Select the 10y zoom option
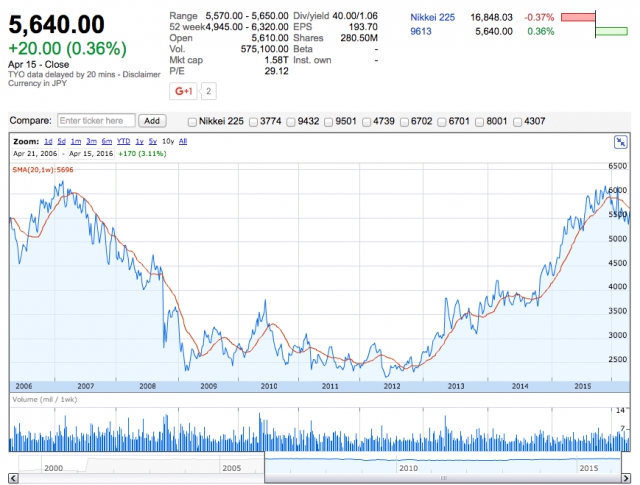This screenshot has height=485, width=640. (168, 141)
